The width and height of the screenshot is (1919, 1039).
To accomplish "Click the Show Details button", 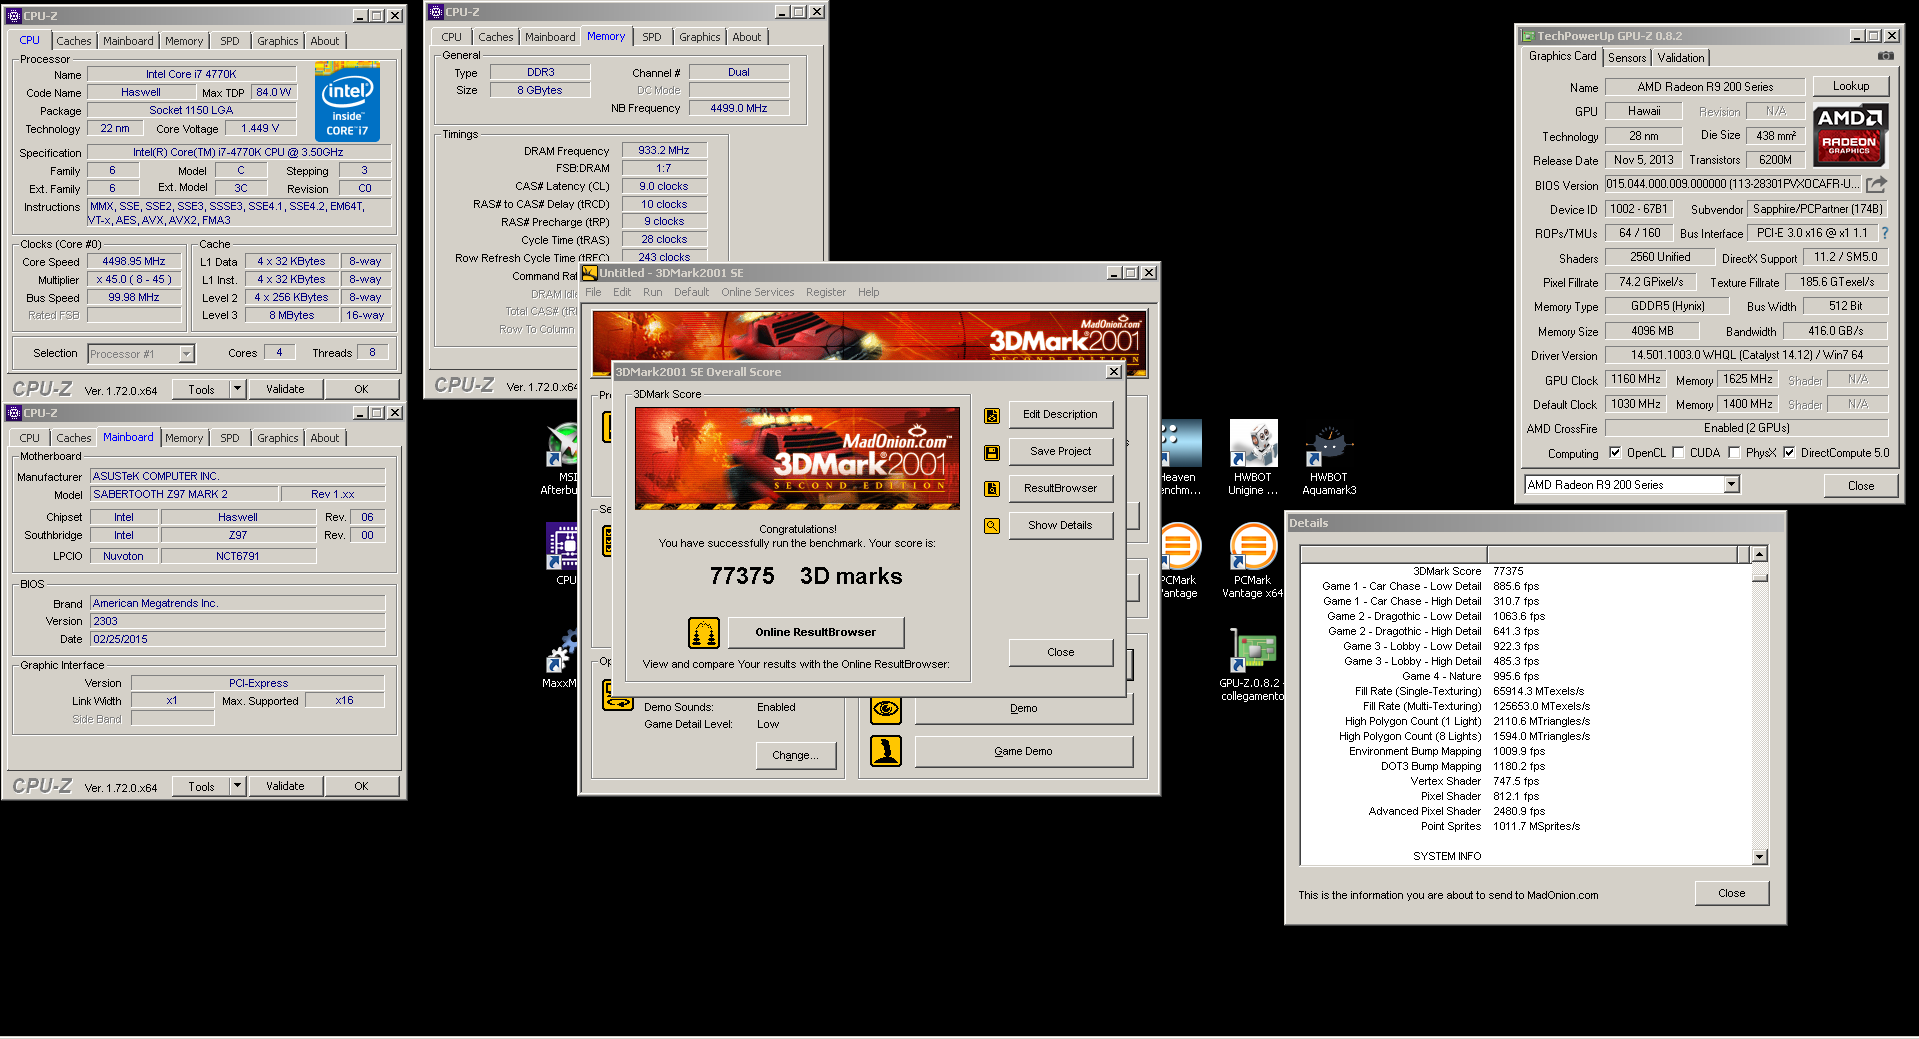I will click(1061, 525).
